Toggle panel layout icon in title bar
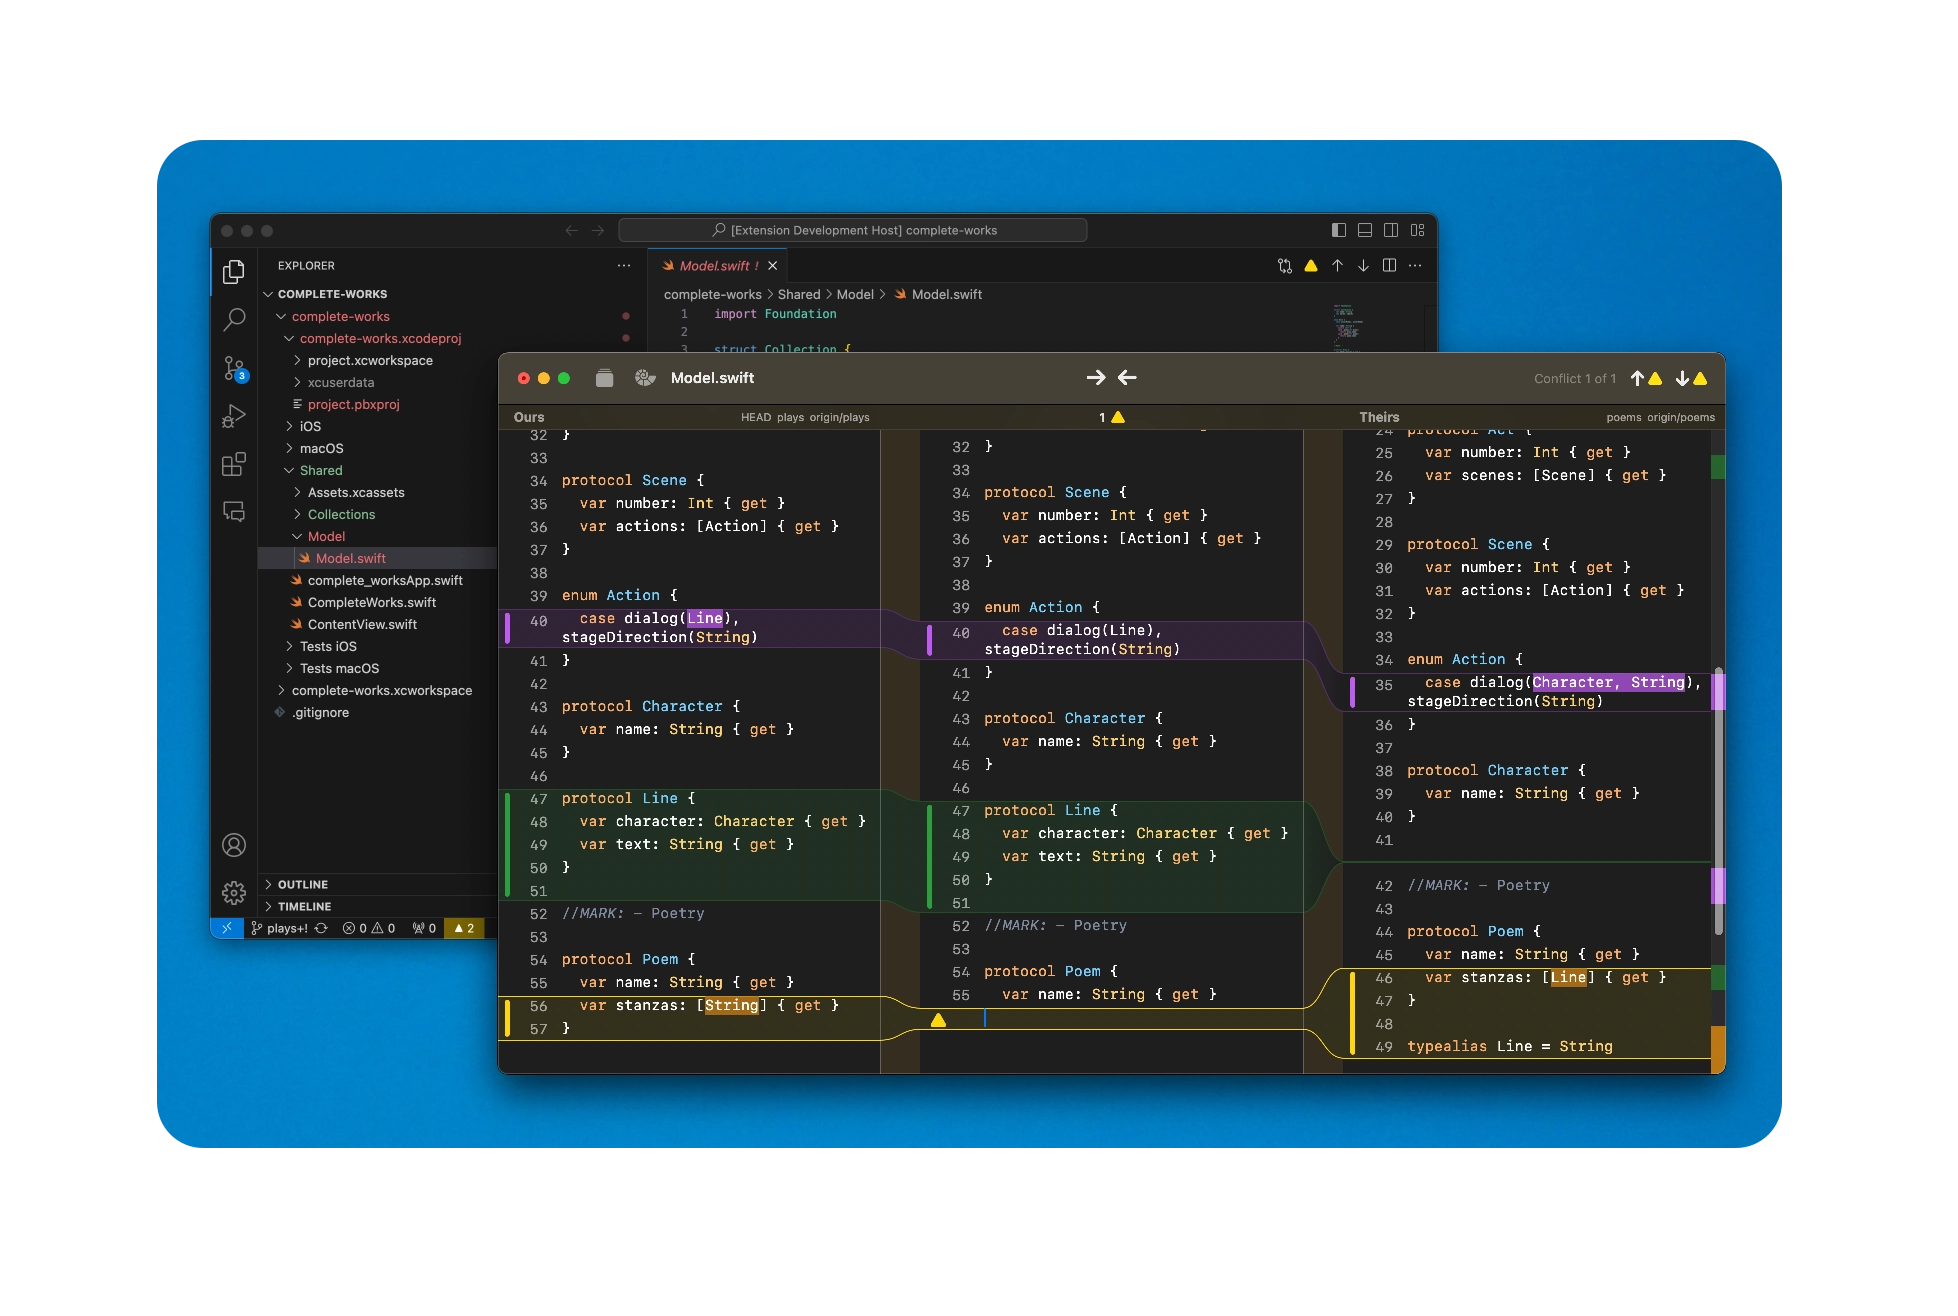 click(x=1365, y=230)
